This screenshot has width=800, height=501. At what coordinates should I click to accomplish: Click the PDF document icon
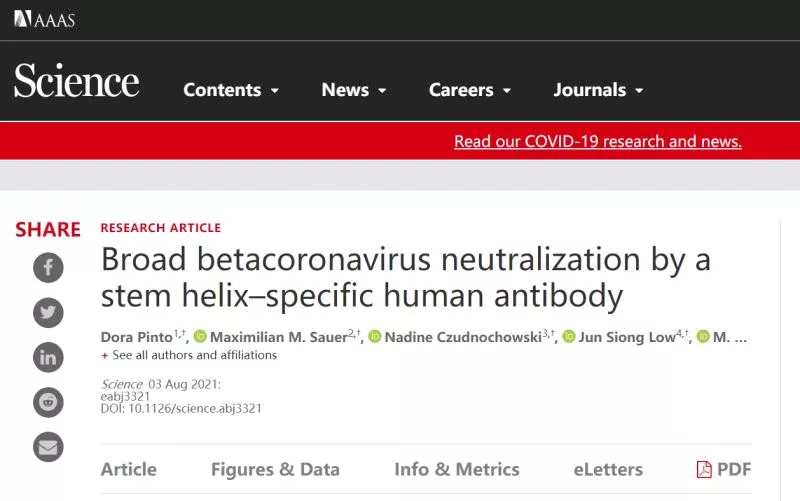(704, 469)
